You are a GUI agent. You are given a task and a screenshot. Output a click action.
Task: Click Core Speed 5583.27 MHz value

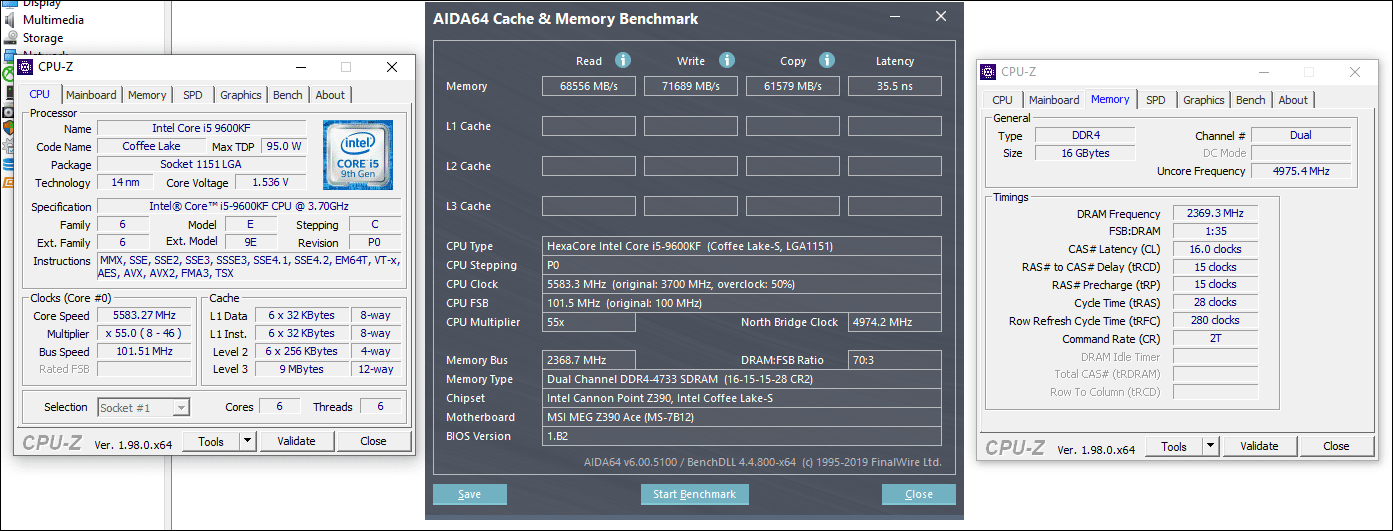point(144,316)
